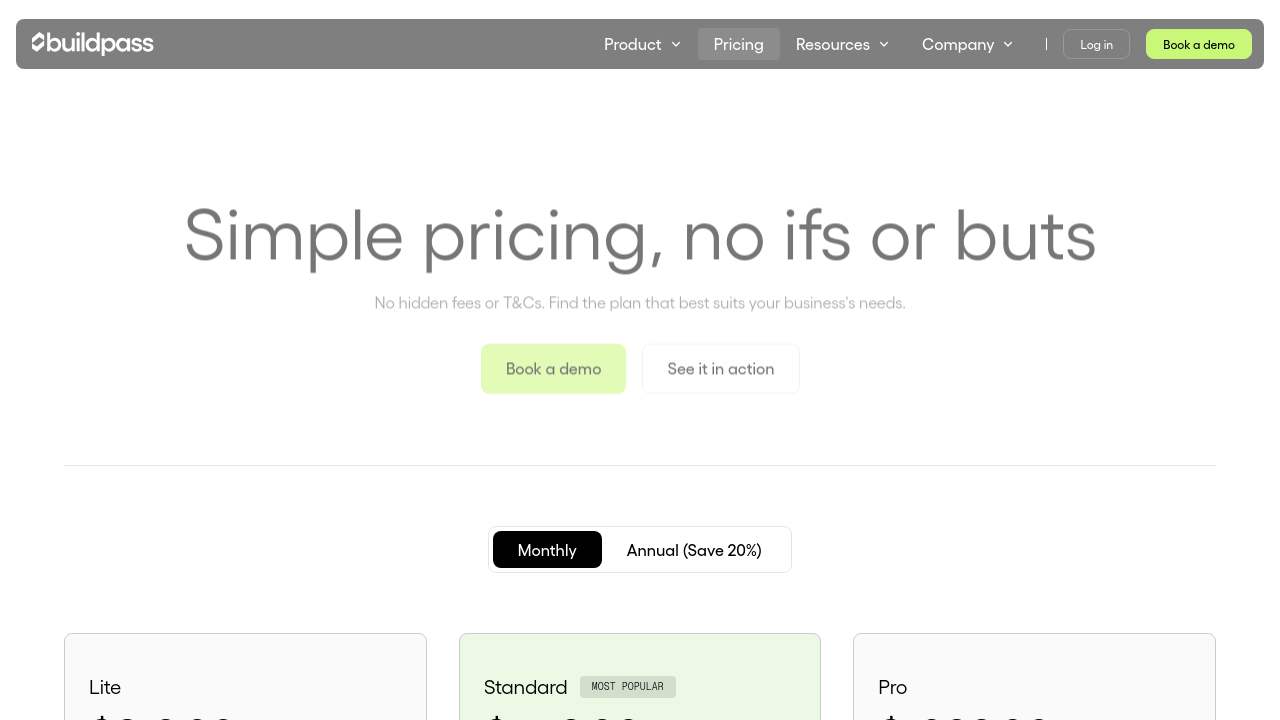The width and height of the screenshot is (1280, 720).
Task: Click the Lite plan heading
Action: tap(105, 687)
